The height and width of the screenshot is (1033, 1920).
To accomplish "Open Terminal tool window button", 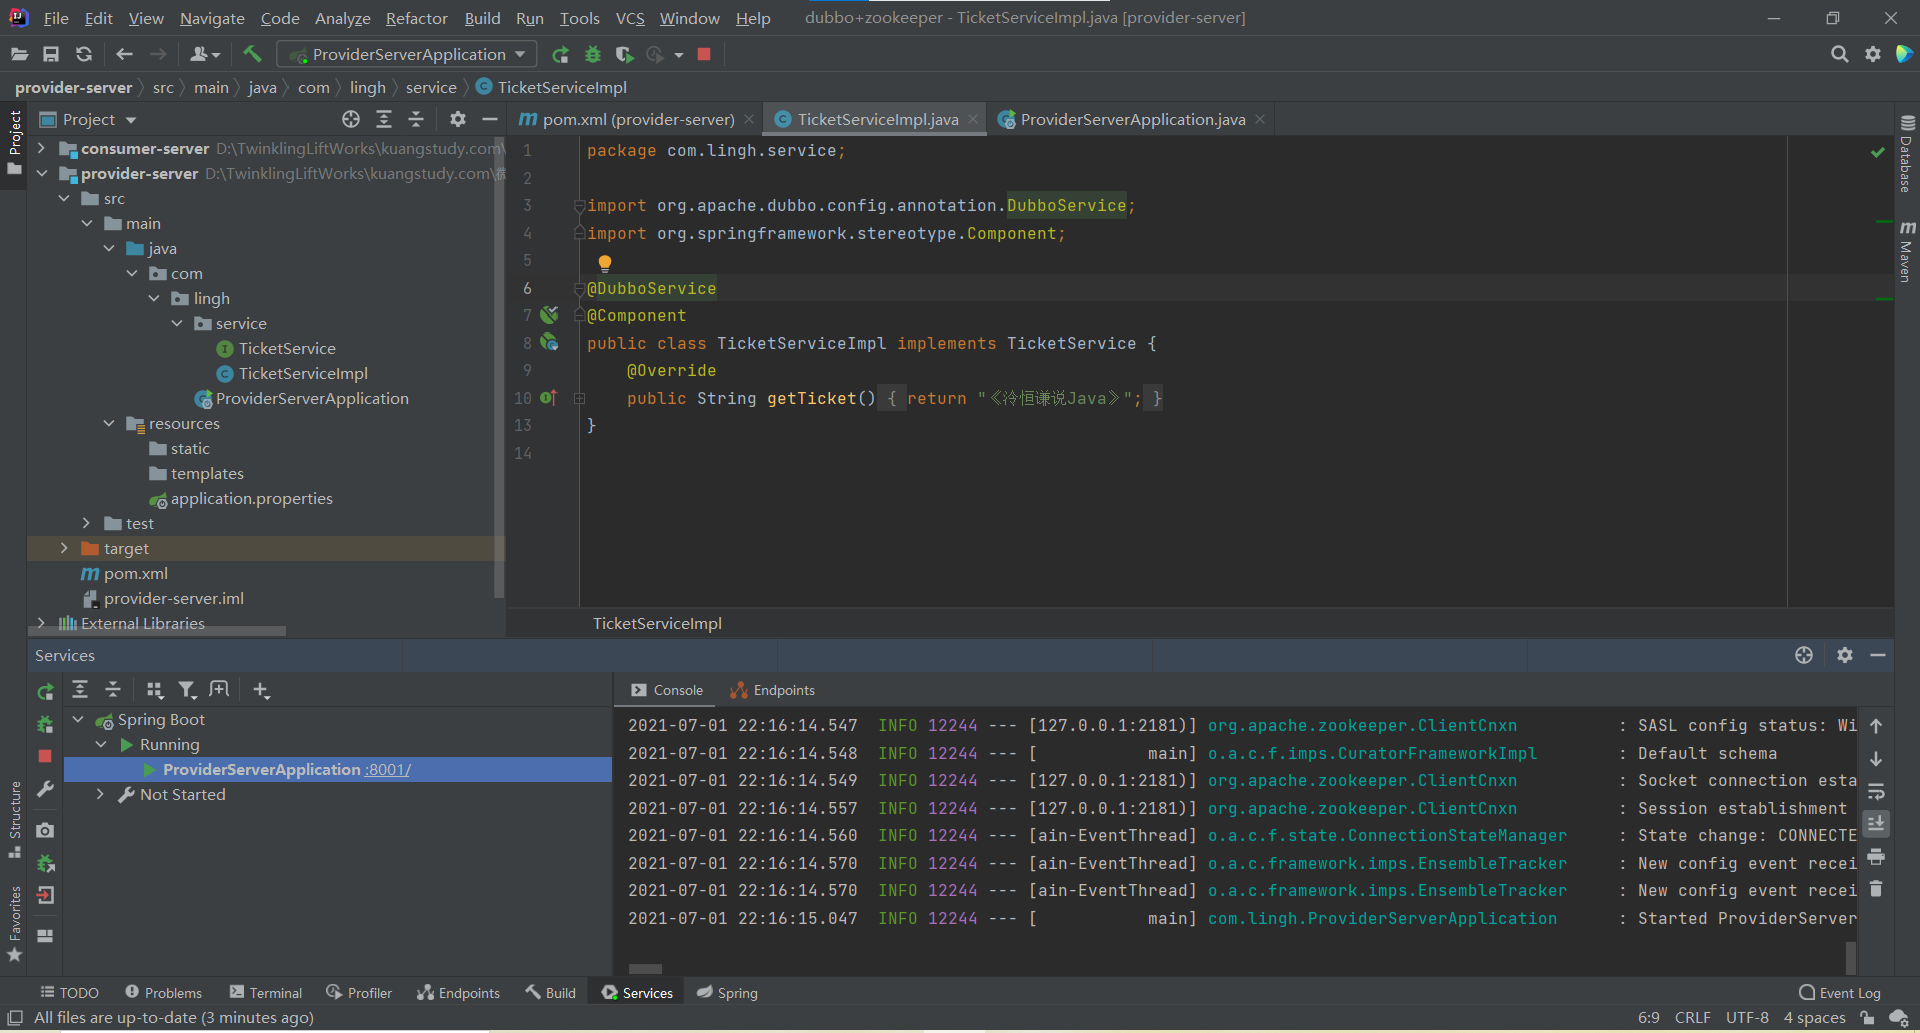I will pos(266,993).
